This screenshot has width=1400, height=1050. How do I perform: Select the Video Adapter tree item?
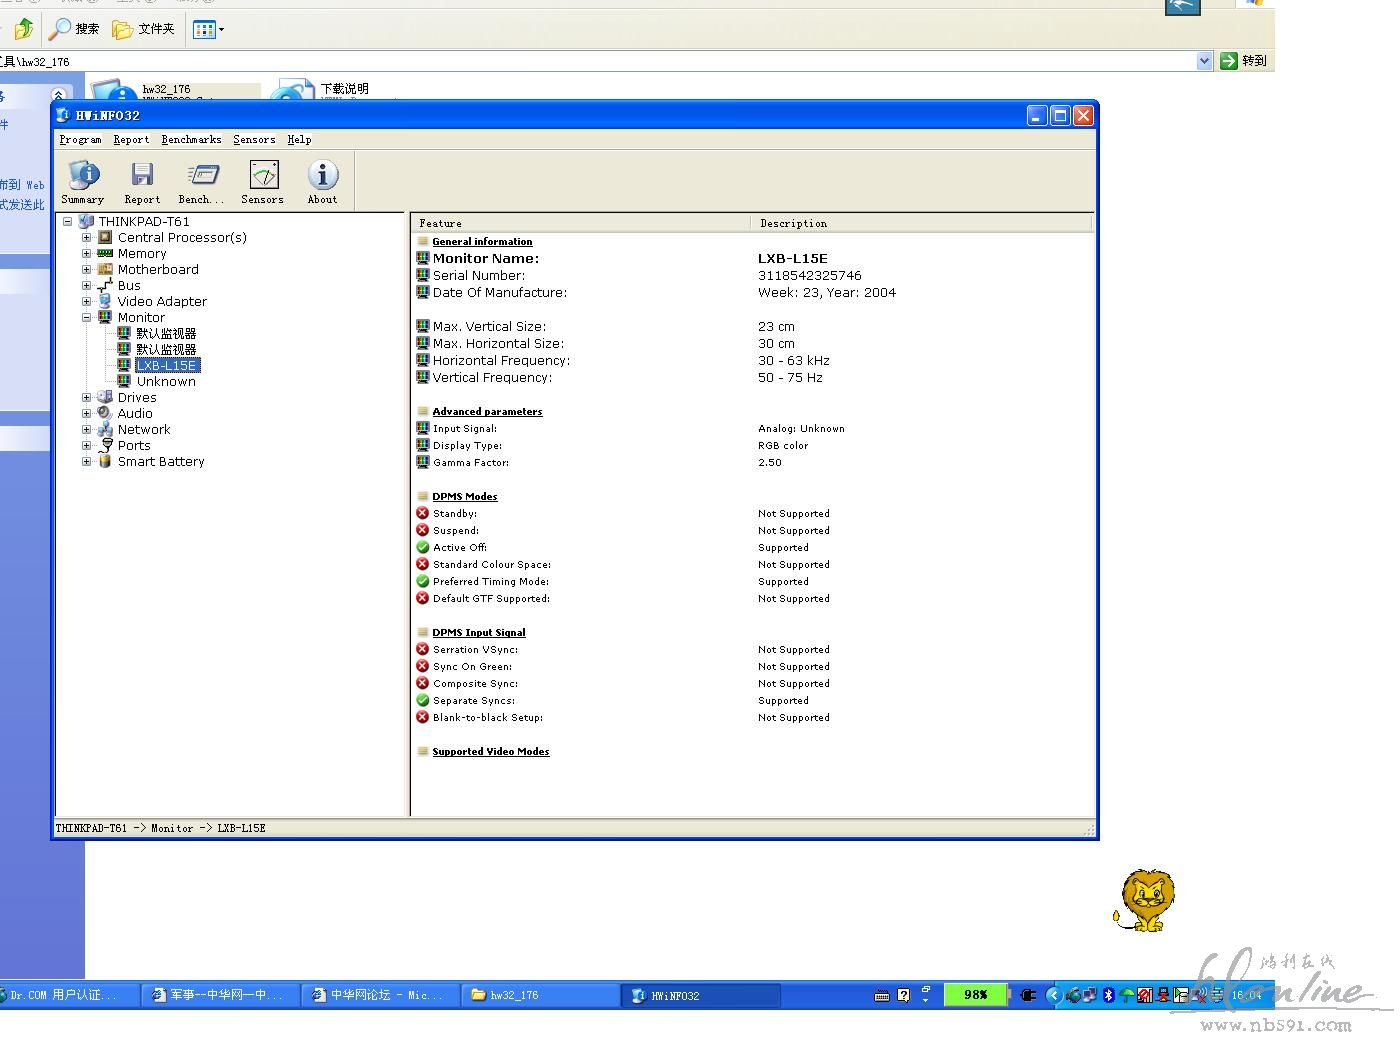162,301
